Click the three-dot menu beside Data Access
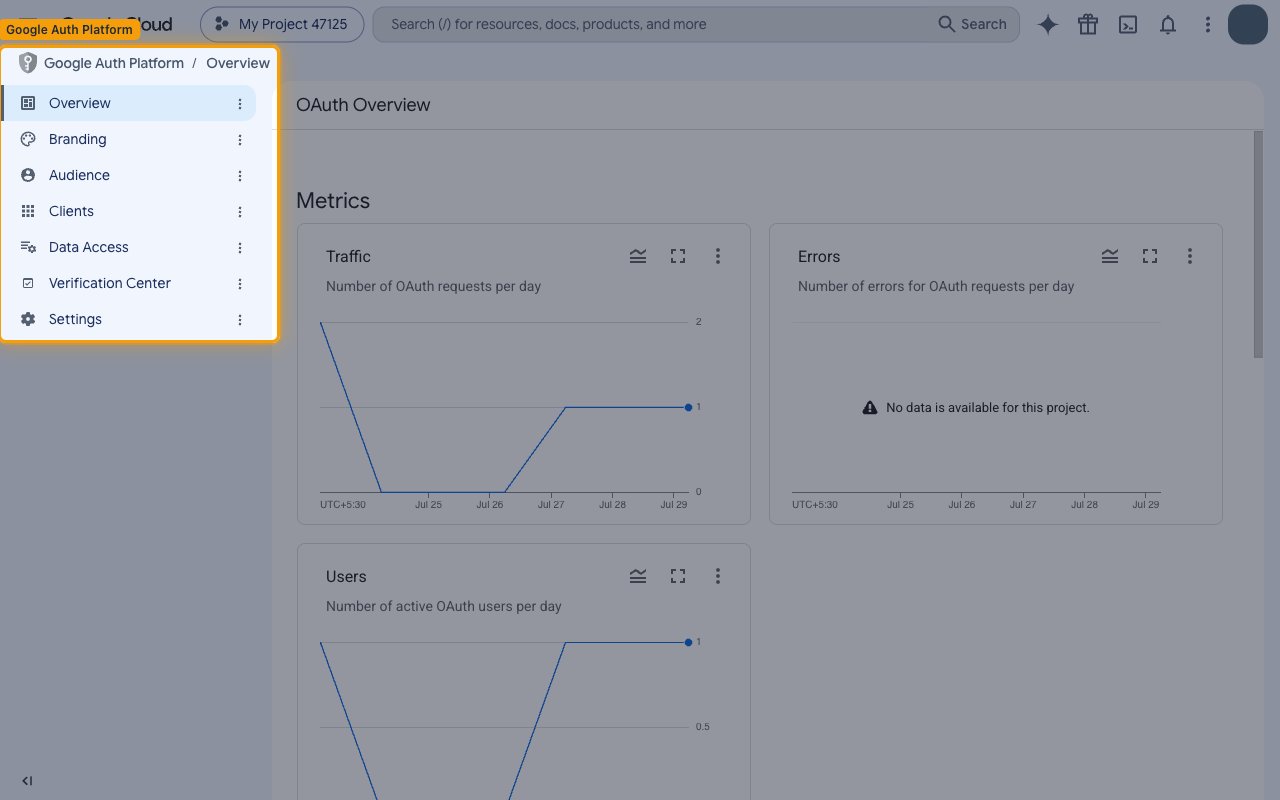 point(240,248)
